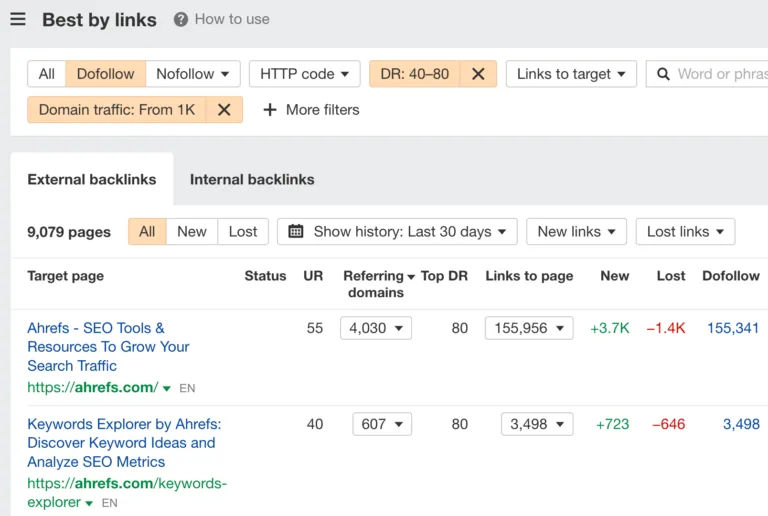The height and width of the screenshot is (516, 768).
Task: Click the calendar icon in Show history
Action: coord(296,231)
